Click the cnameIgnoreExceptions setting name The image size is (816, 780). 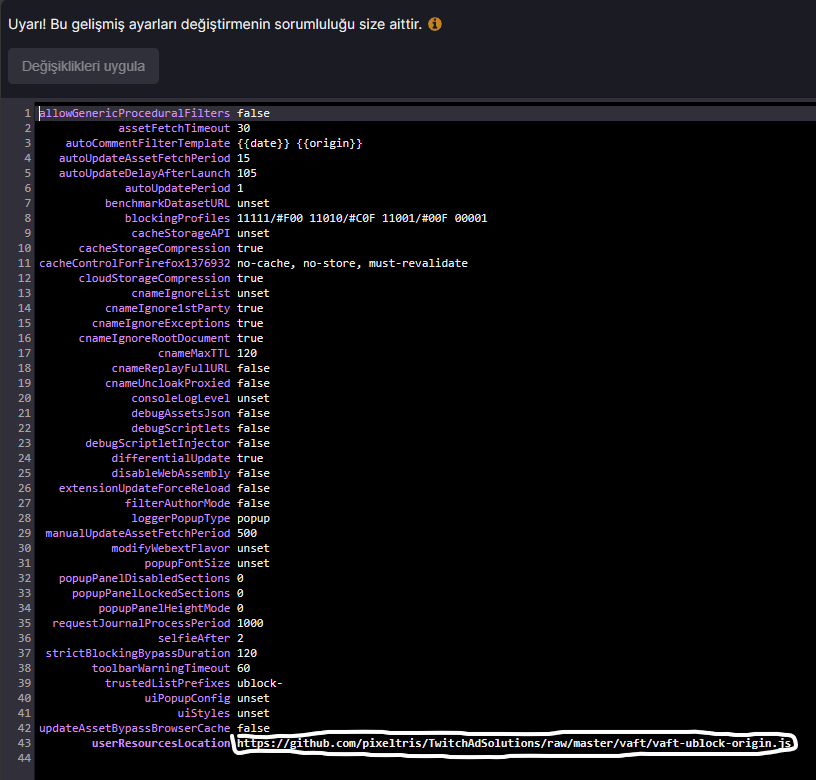[x=161, y=323]
